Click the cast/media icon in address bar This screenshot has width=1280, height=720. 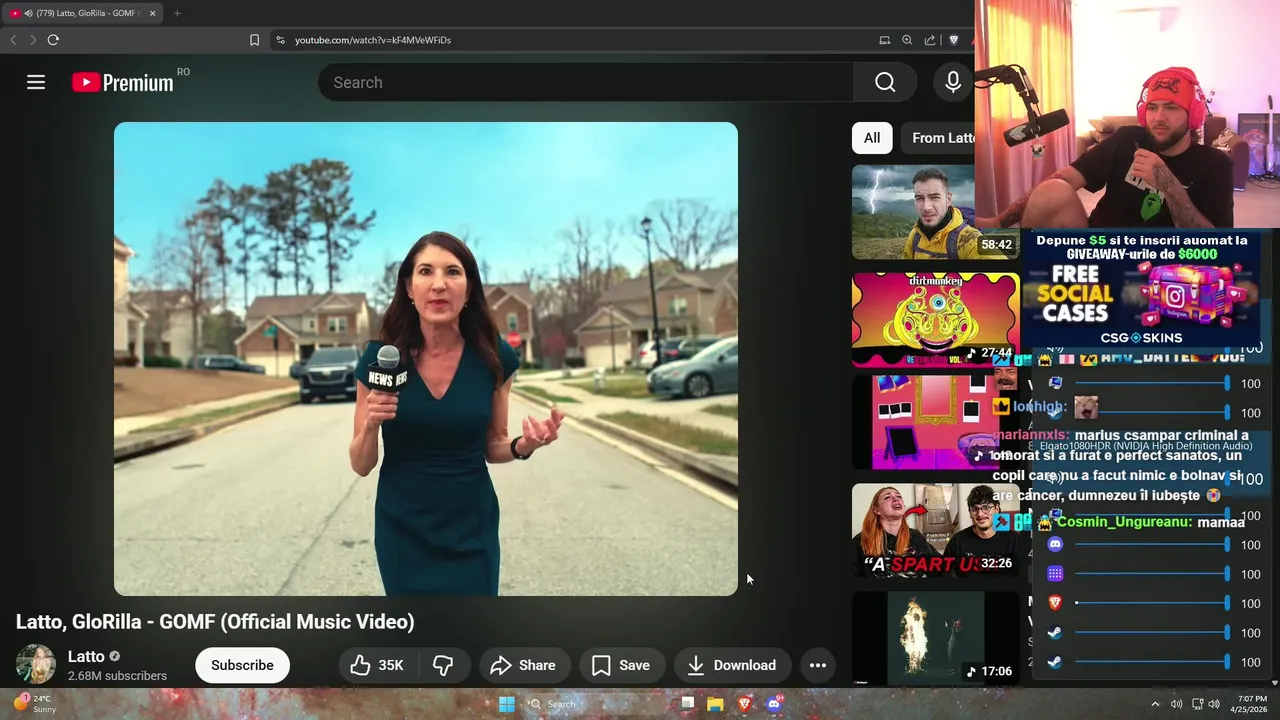[885, 40]
